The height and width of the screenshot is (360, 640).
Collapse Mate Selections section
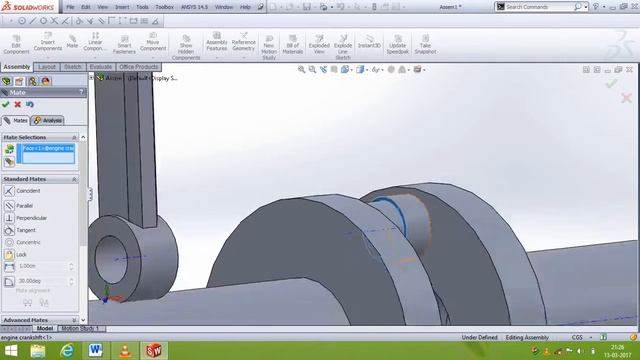(x=74, y=137)
